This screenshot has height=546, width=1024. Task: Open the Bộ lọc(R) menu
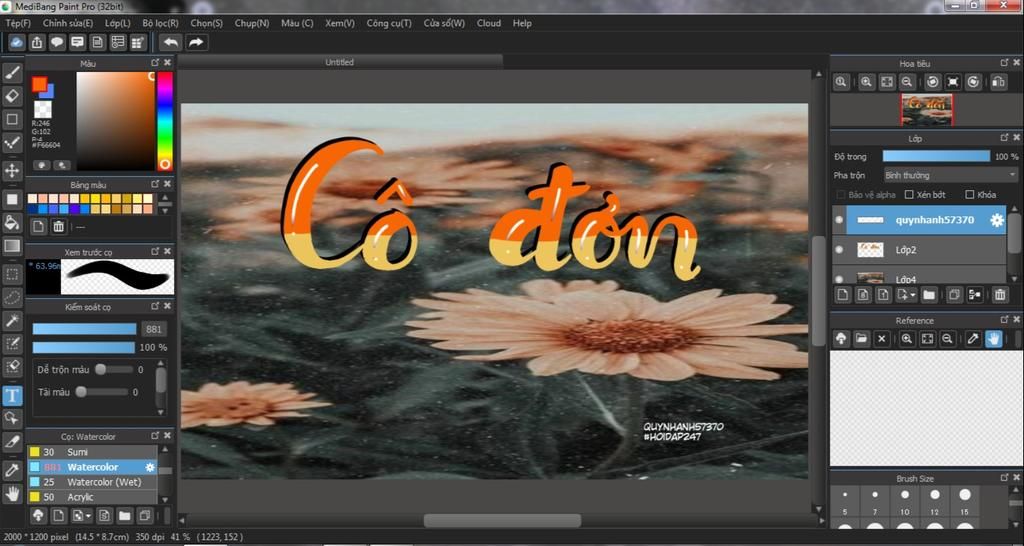tap(161, 23)
